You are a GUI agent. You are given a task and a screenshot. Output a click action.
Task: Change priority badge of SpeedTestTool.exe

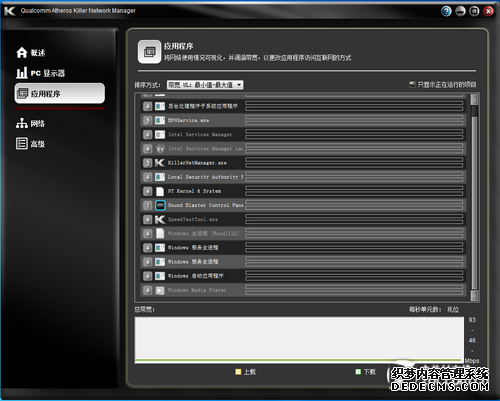point(147,219)
